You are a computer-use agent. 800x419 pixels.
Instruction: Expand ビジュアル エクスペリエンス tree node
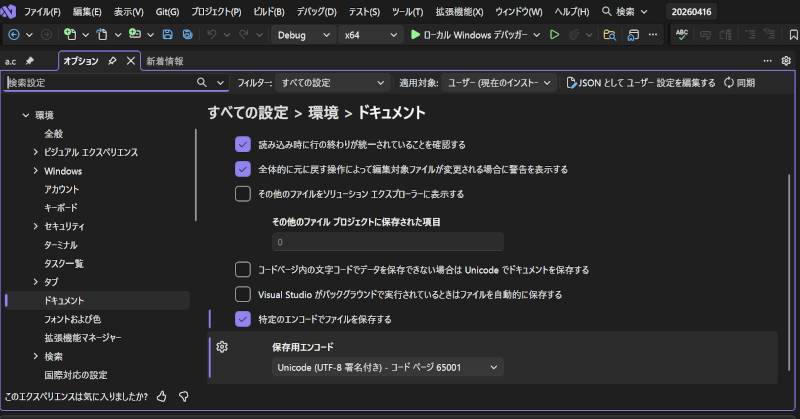click(35, 152)
